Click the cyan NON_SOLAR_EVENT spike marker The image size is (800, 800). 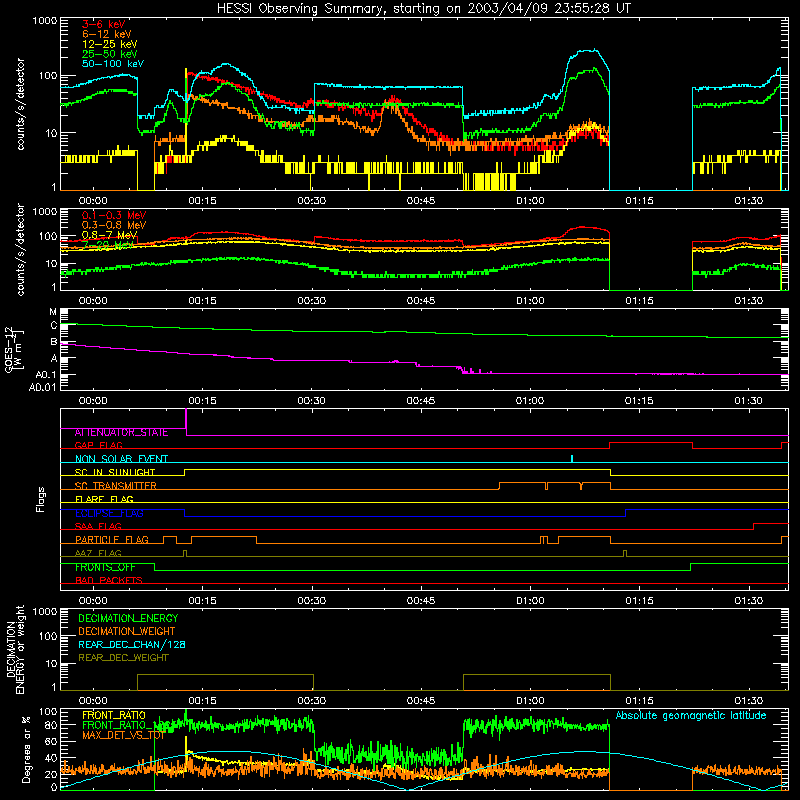coord(572,458)
